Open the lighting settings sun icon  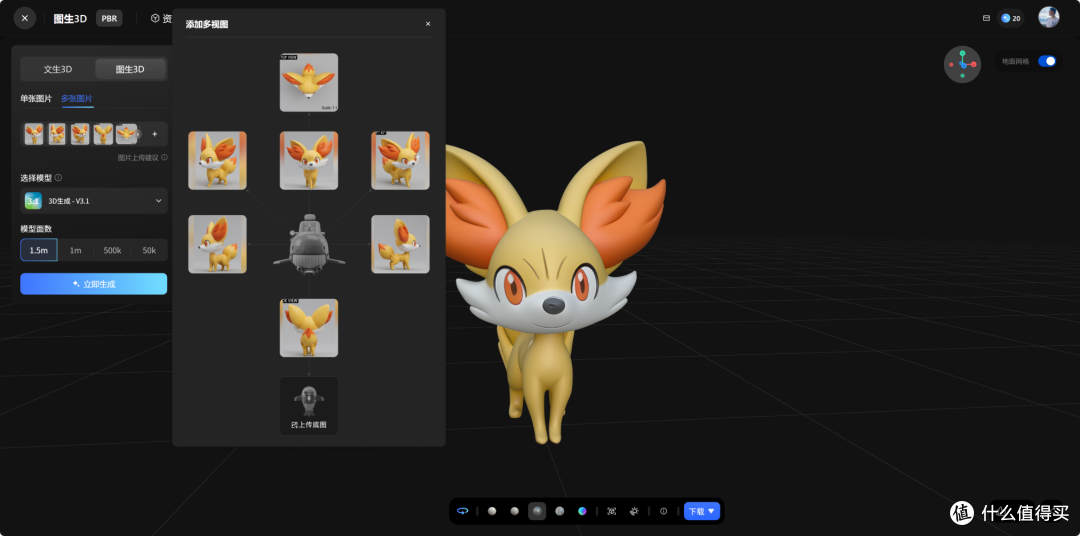pyautogui.click(x=634, y=511)
